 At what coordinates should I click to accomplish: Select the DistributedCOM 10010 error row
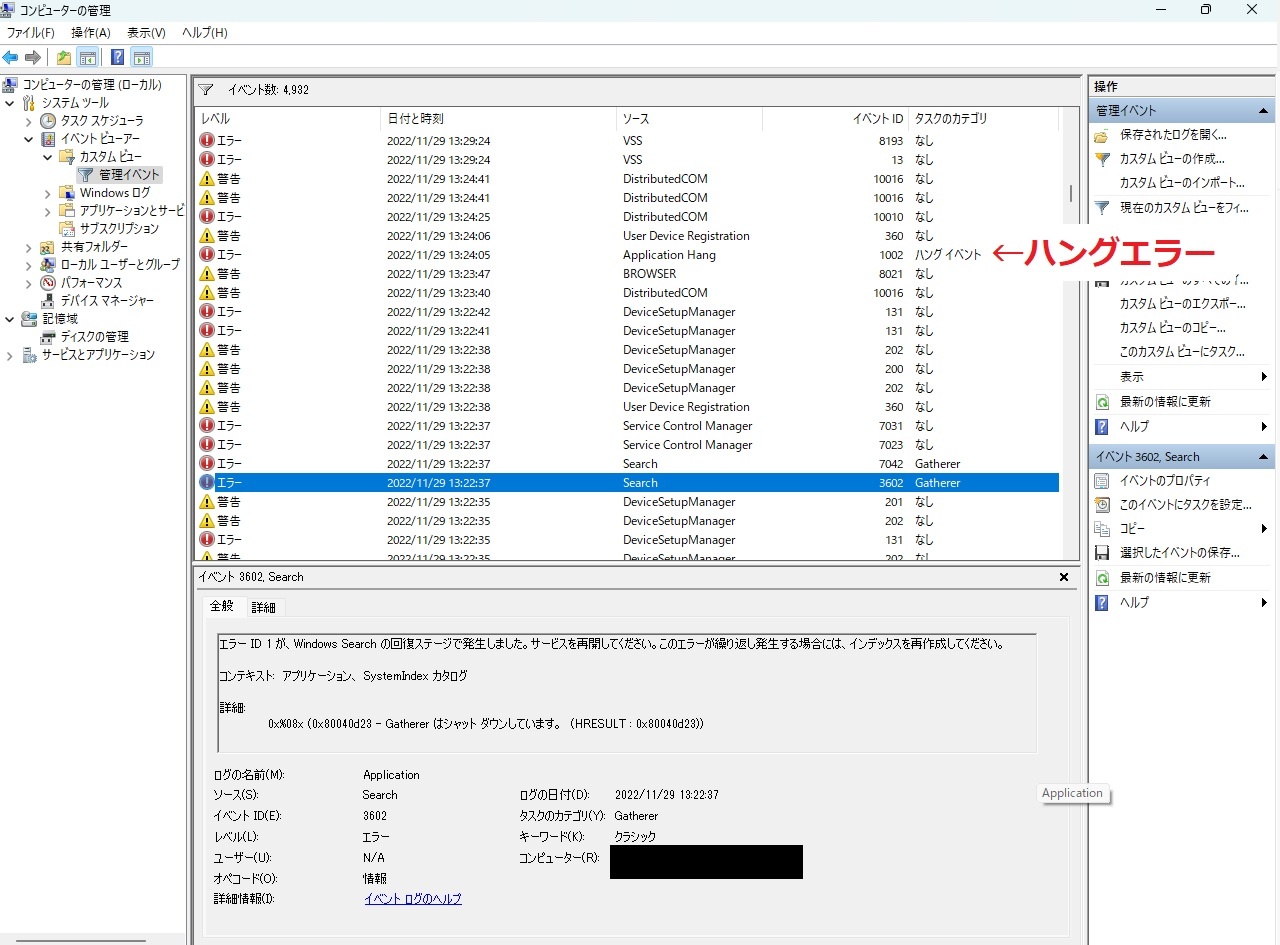(x=628, y=217)
